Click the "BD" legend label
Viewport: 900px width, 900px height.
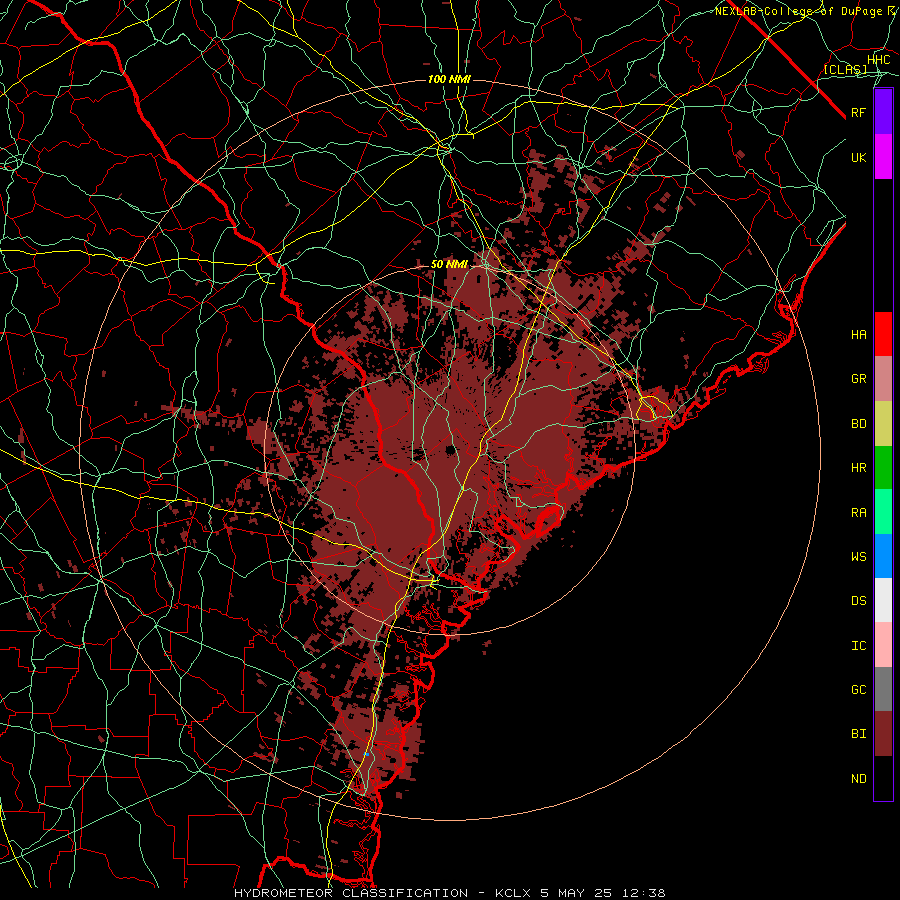tap(859, 424)
